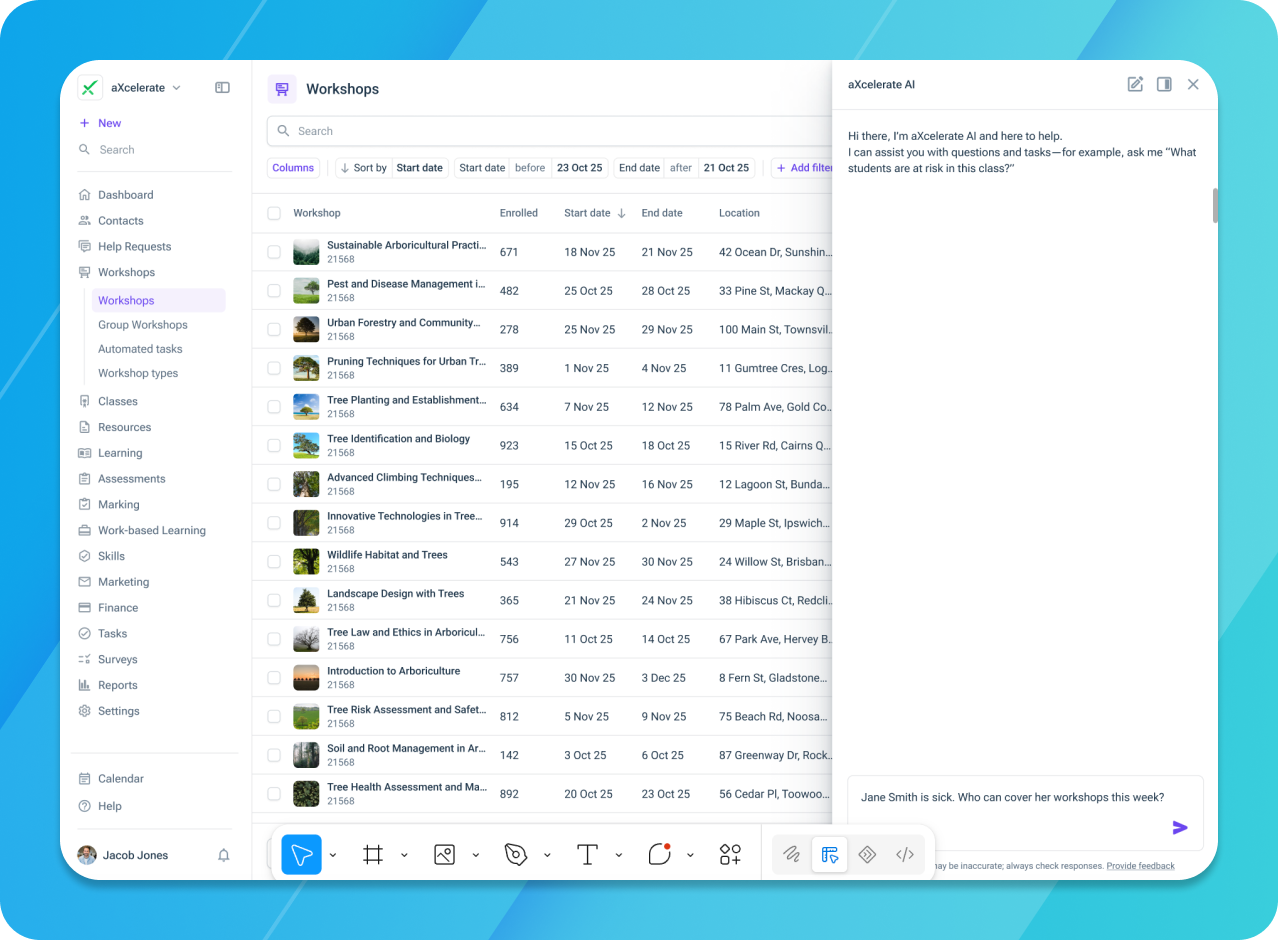The height and width of the screenshot is (940, 1278).
Task: Toggle the select-all checkbox in the table header
Action: 274,213
